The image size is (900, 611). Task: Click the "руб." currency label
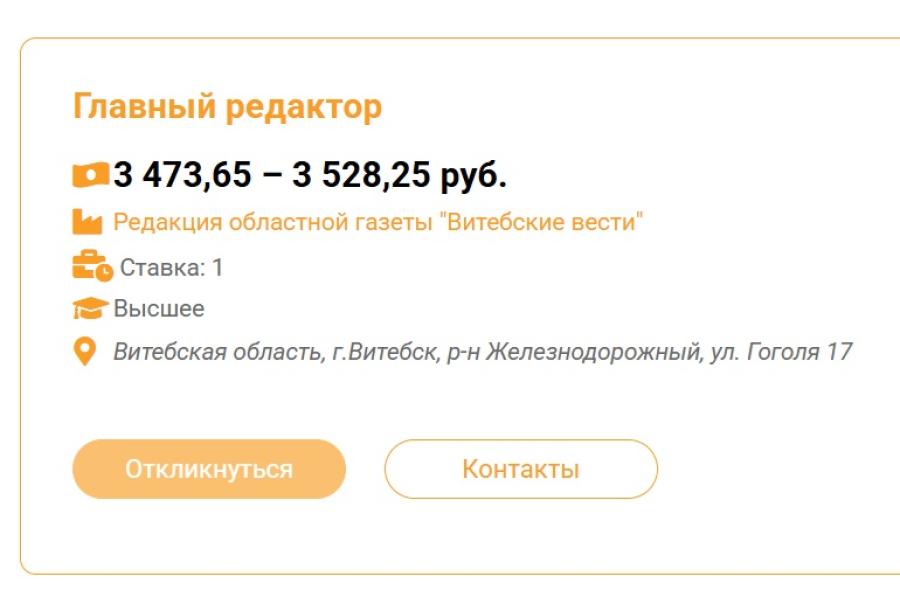473,175
